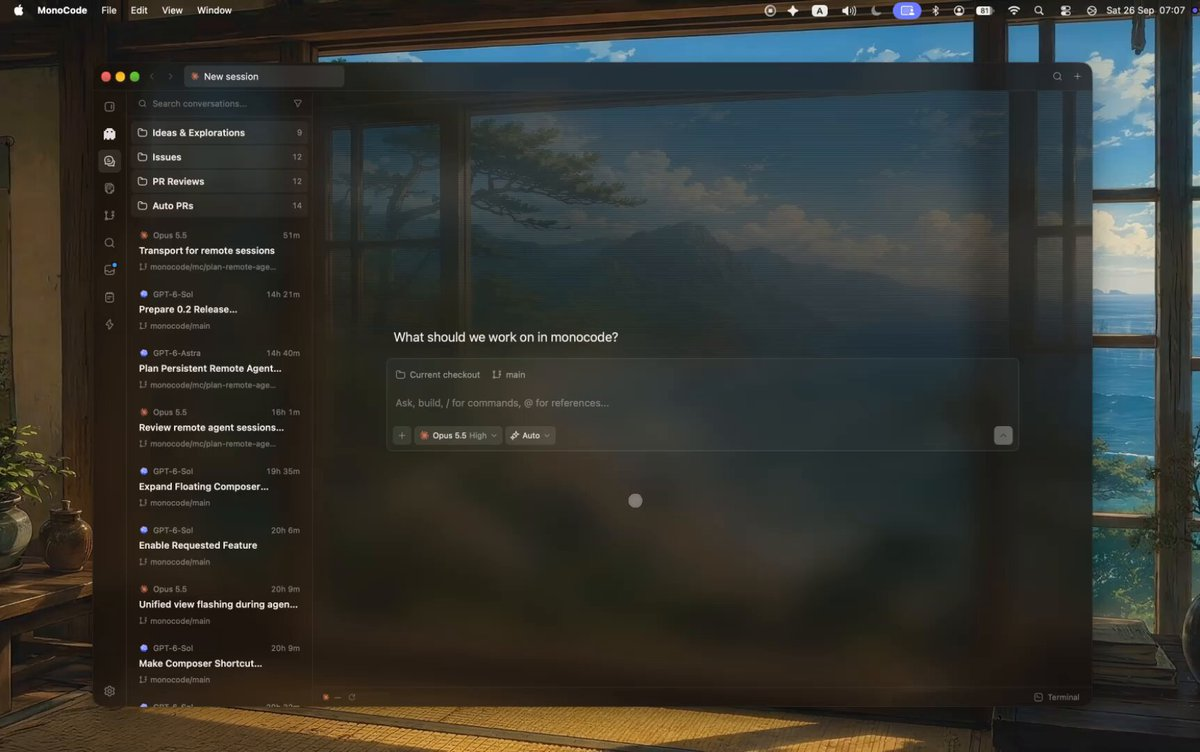Click the inbox icon with notification dot
Image resolution: width=1200 pixels, height=752 pixels.
pyautogui.click(x=110, y=270)
